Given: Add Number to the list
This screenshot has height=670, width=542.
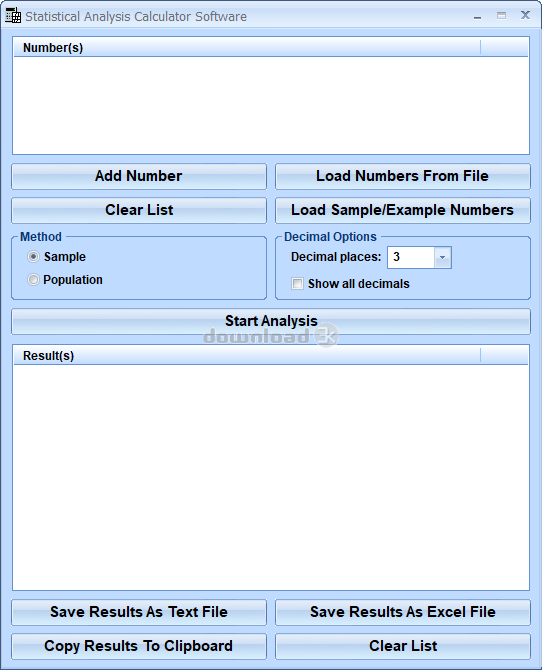Looking at the screenshot, I should [139, 176].
